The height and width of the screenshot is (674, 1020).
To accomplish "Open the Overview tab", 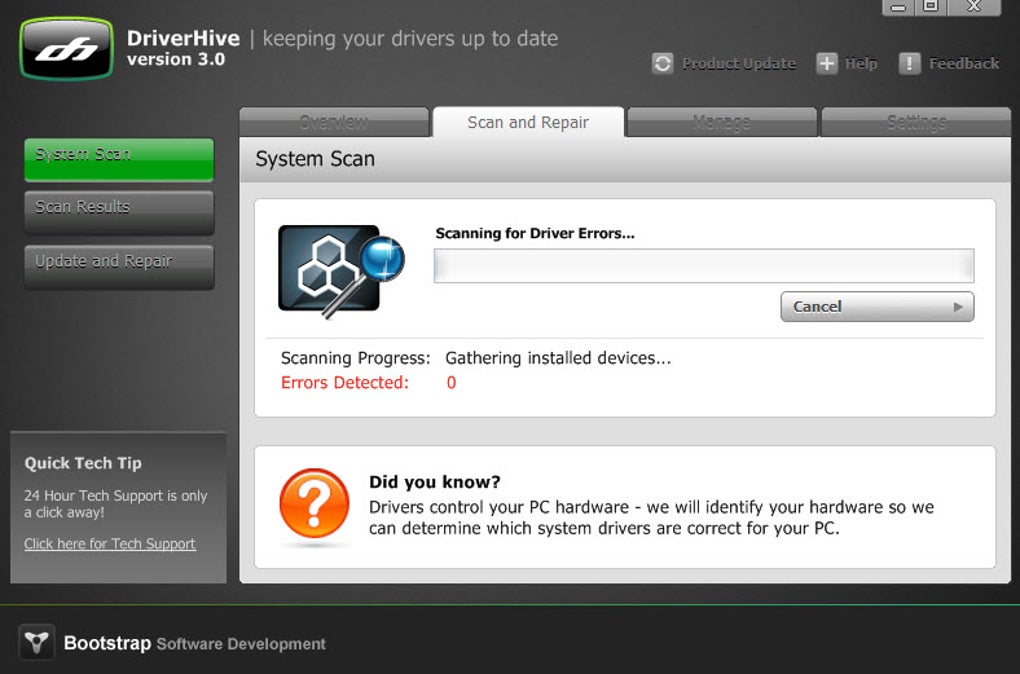I will (x=334, y=122).
